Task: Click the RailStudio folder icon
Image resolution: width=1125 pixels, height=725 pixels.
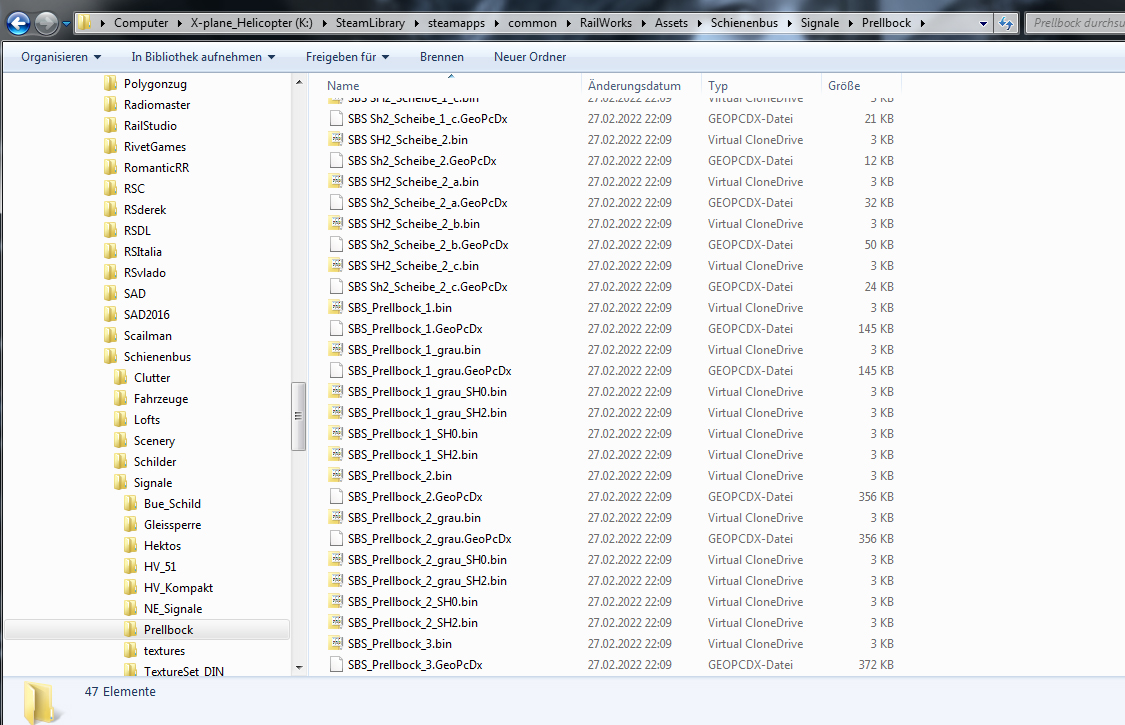Action: 110,126
